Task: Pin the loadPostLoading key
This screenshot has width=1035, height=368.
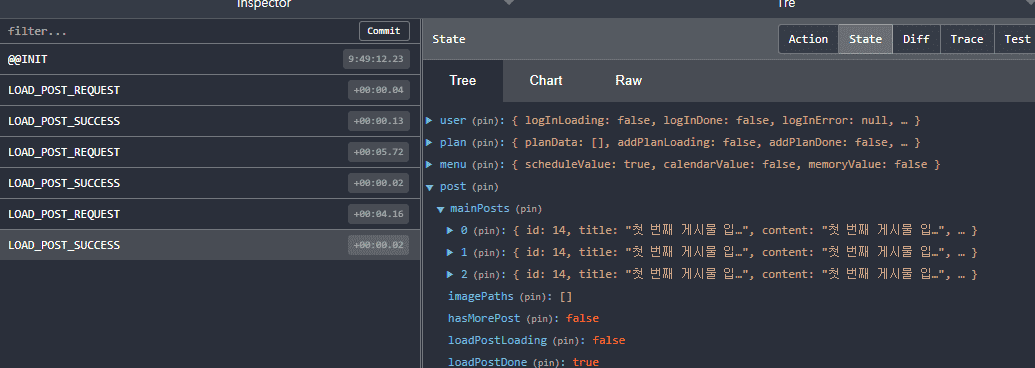Action: tap(567, 341)
